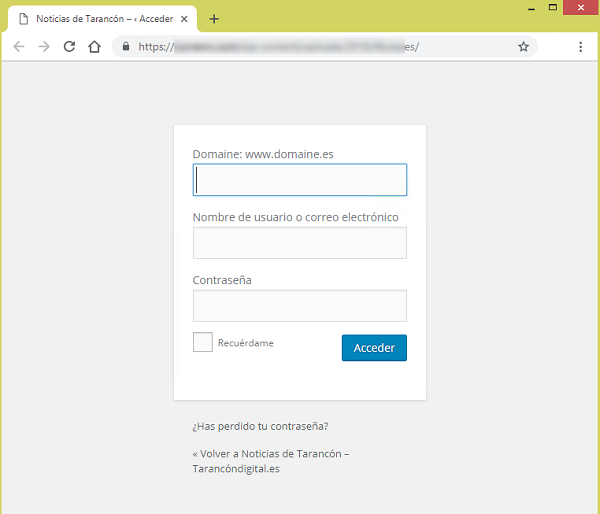Focus the Domaine input field
Screen dimensions: 600x514
pyautogui.click(x=300, y=180)
